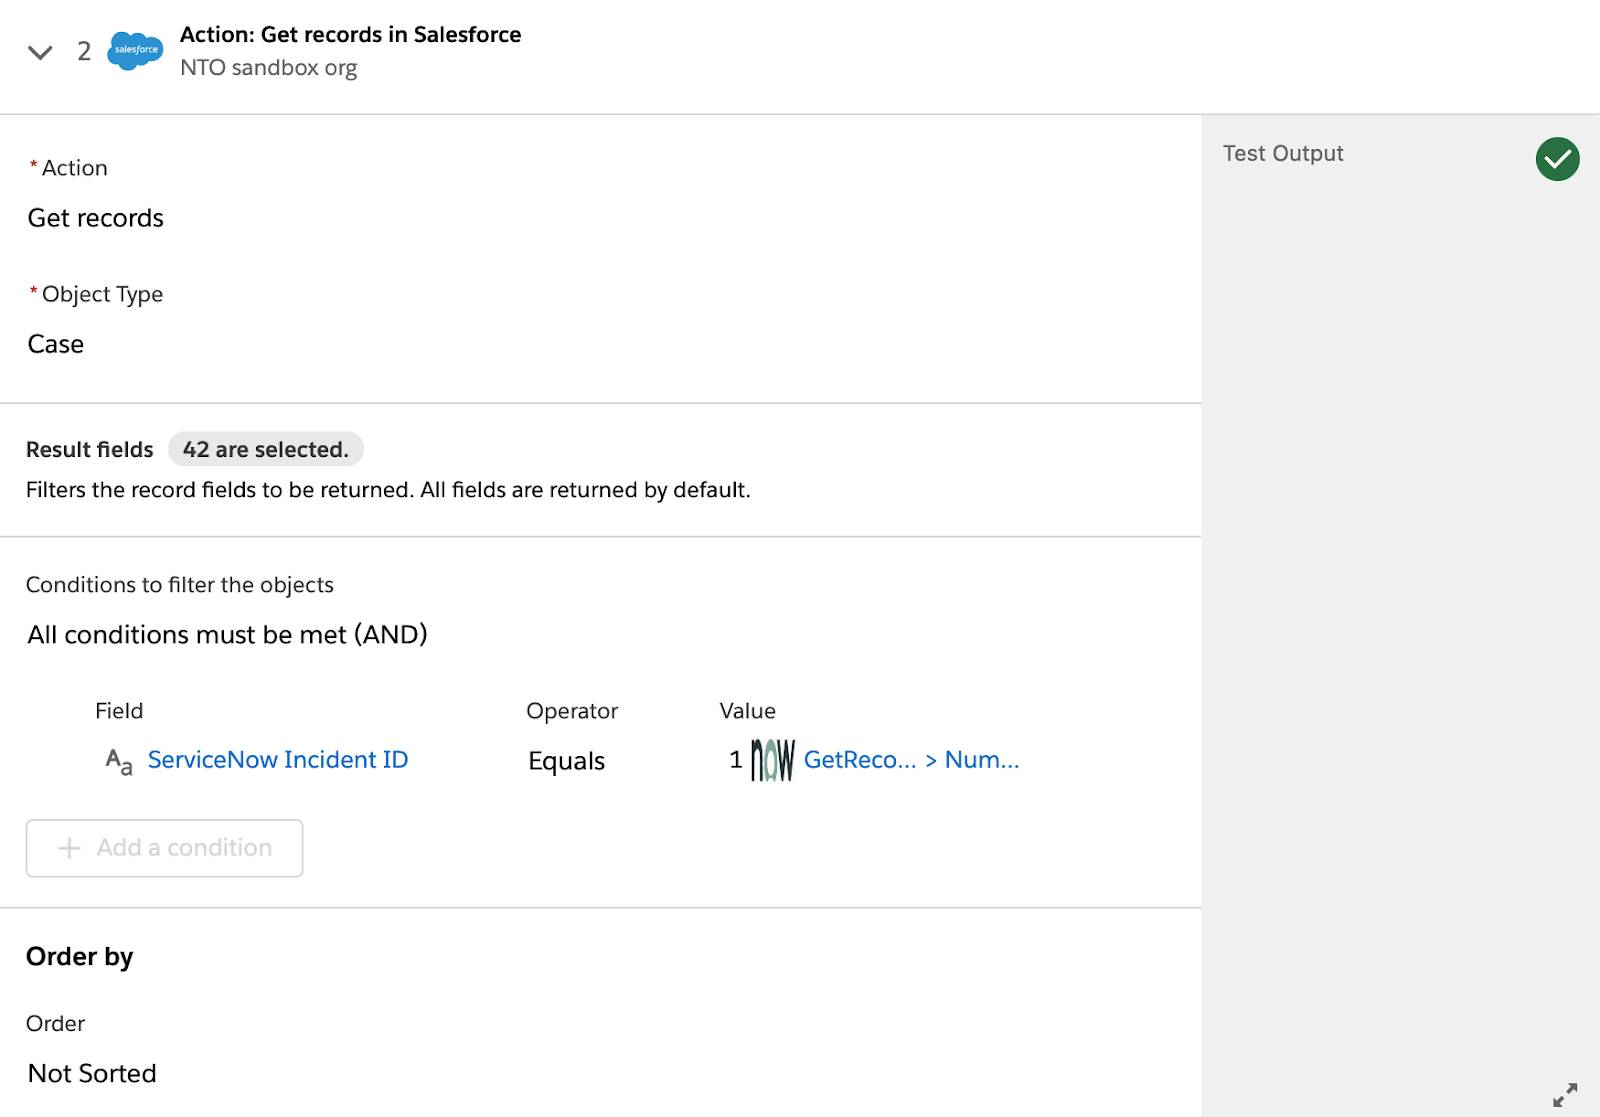
Task: Click the Operator column header
Action: (572, 711)
